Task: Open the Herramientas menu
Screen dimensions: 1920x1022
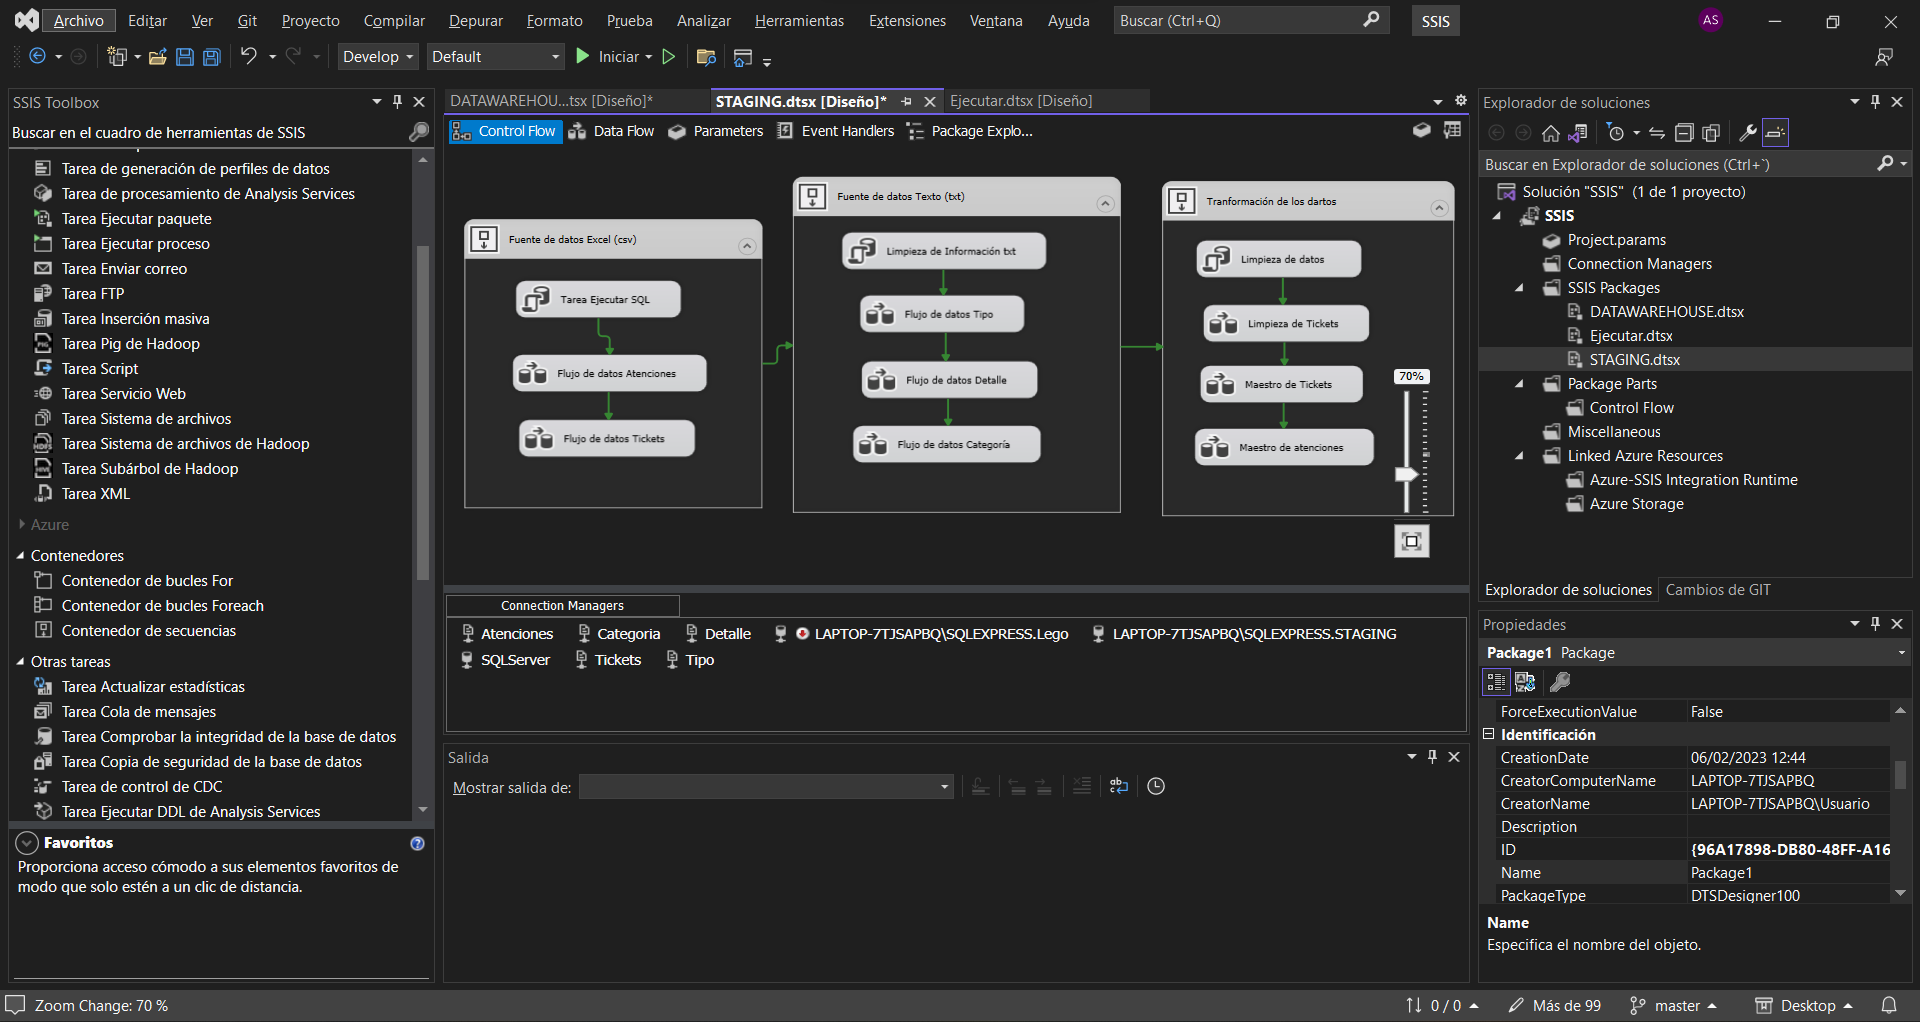Action: (x=798, y=21)
